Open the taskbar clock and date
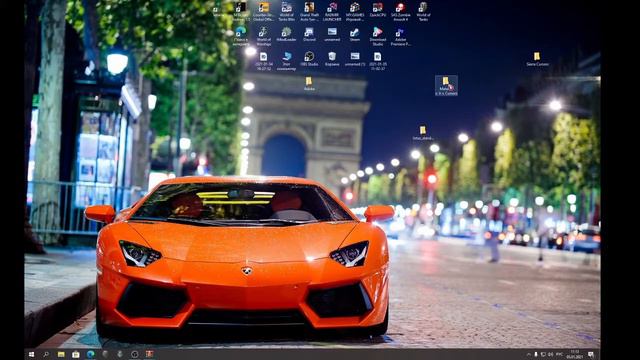This screenshot has width=640, height=360. (x=575, y=354)
